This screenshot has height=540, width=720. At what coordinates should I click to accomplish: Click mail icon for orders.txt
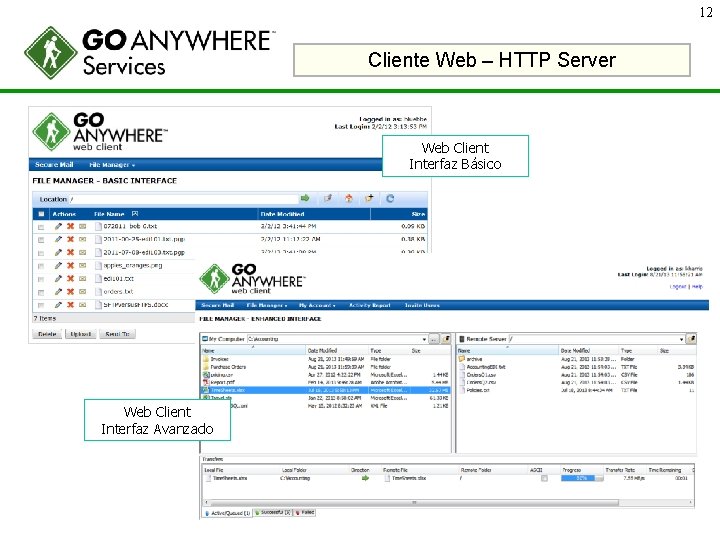click(x=83, y=292)
